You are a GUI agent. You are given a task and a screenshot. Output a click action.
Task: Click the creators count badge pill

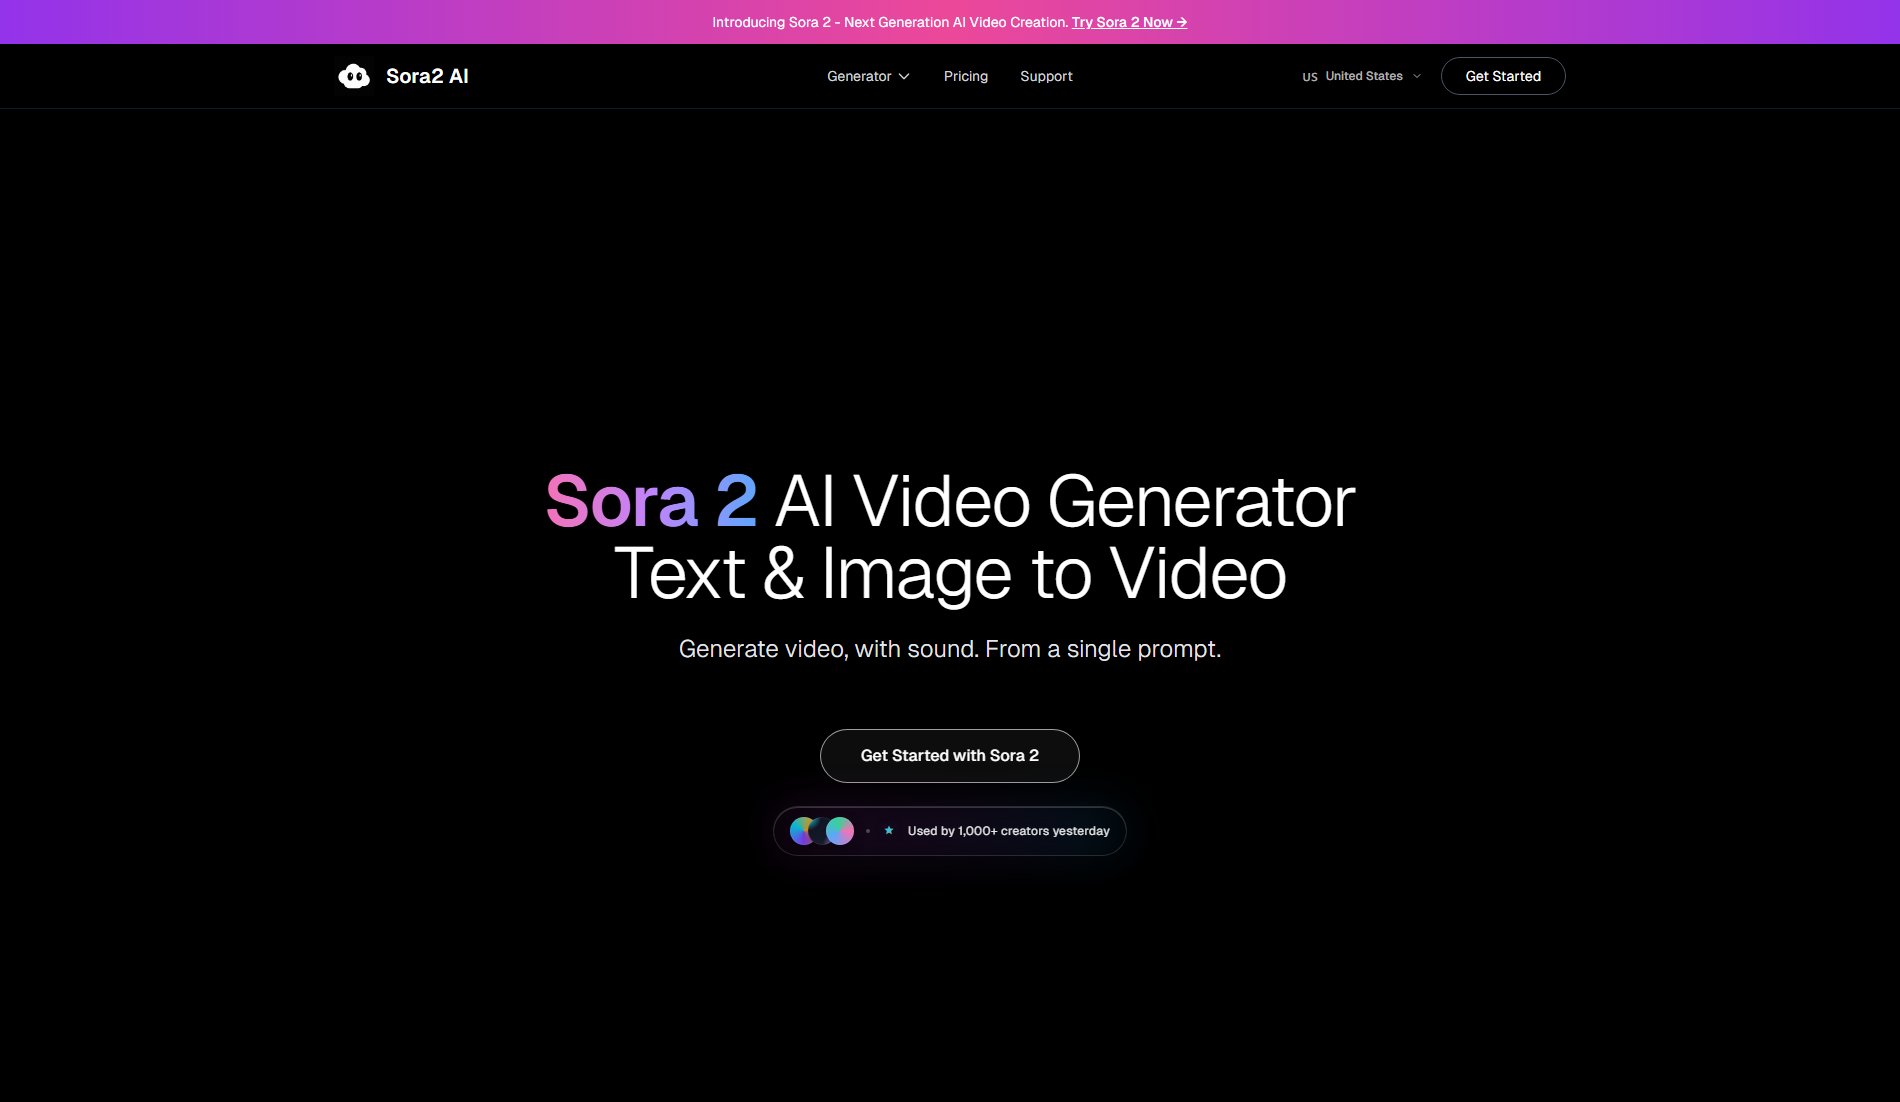(949, 830)
